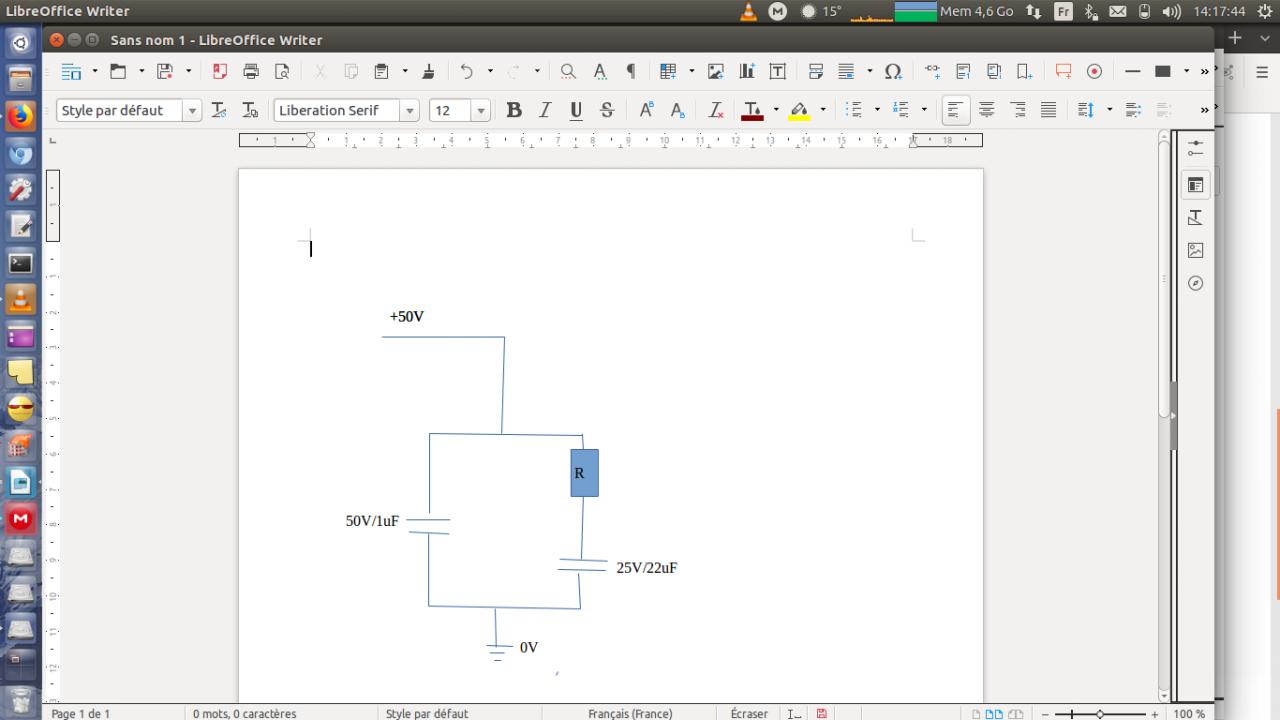Insert a table
Viewport: 1280px width, 720px height.
668,71
